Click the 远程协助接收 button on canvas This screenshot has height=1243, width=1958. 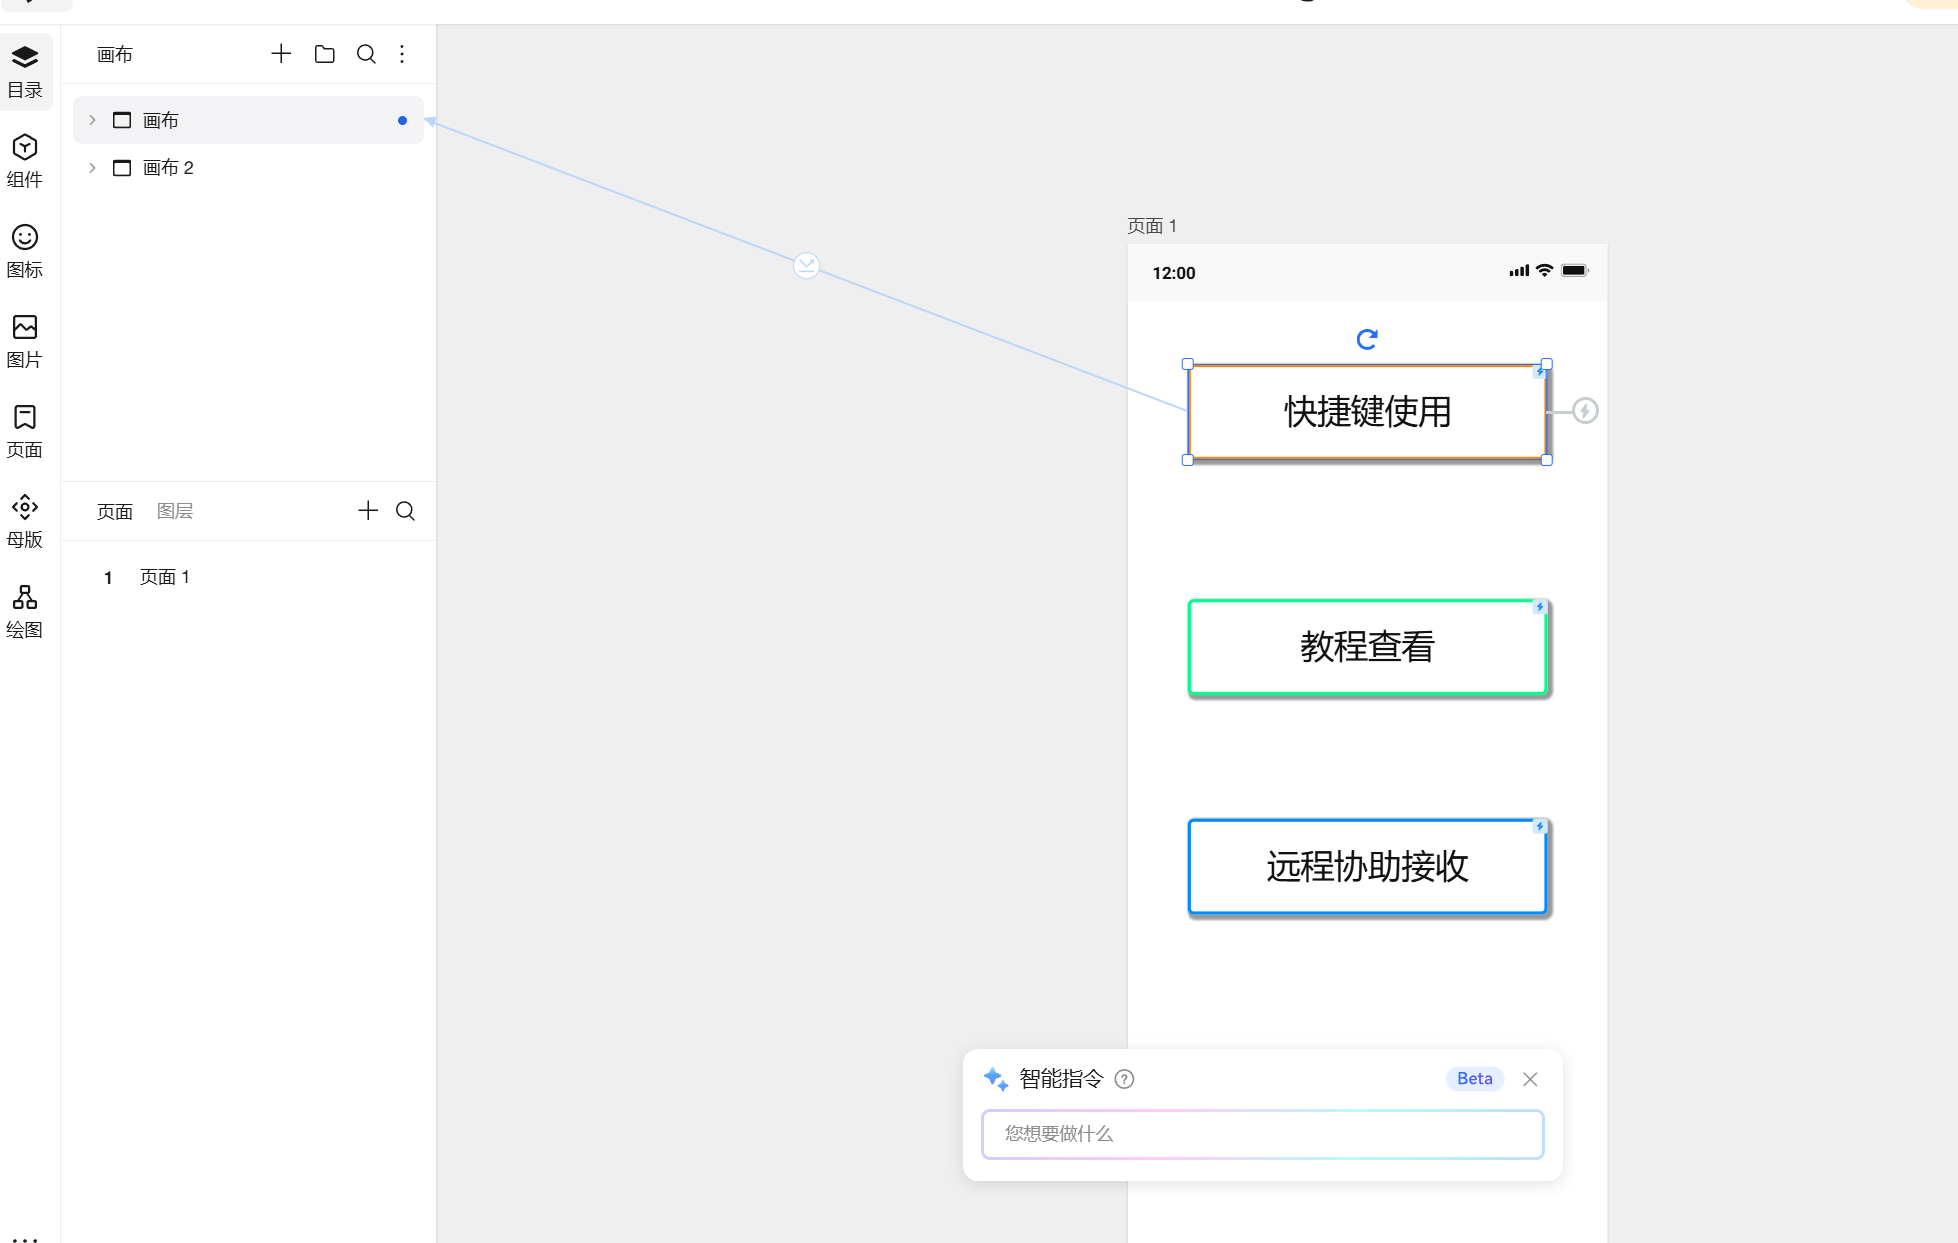(x=1367, y=866)
